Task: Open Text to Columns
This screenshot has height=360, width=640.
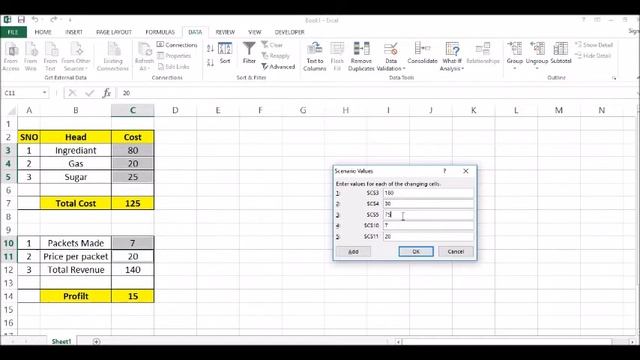Action: (x=315, y=56)
